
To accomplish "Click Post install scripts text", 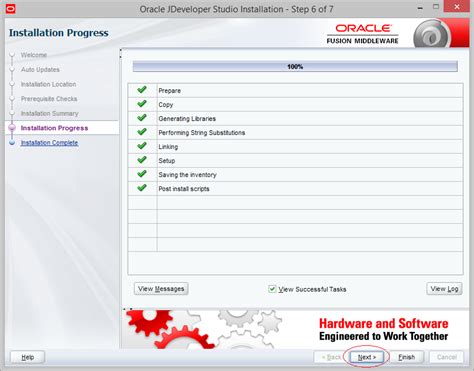I will pyautogui.click(x=184, y=189).
